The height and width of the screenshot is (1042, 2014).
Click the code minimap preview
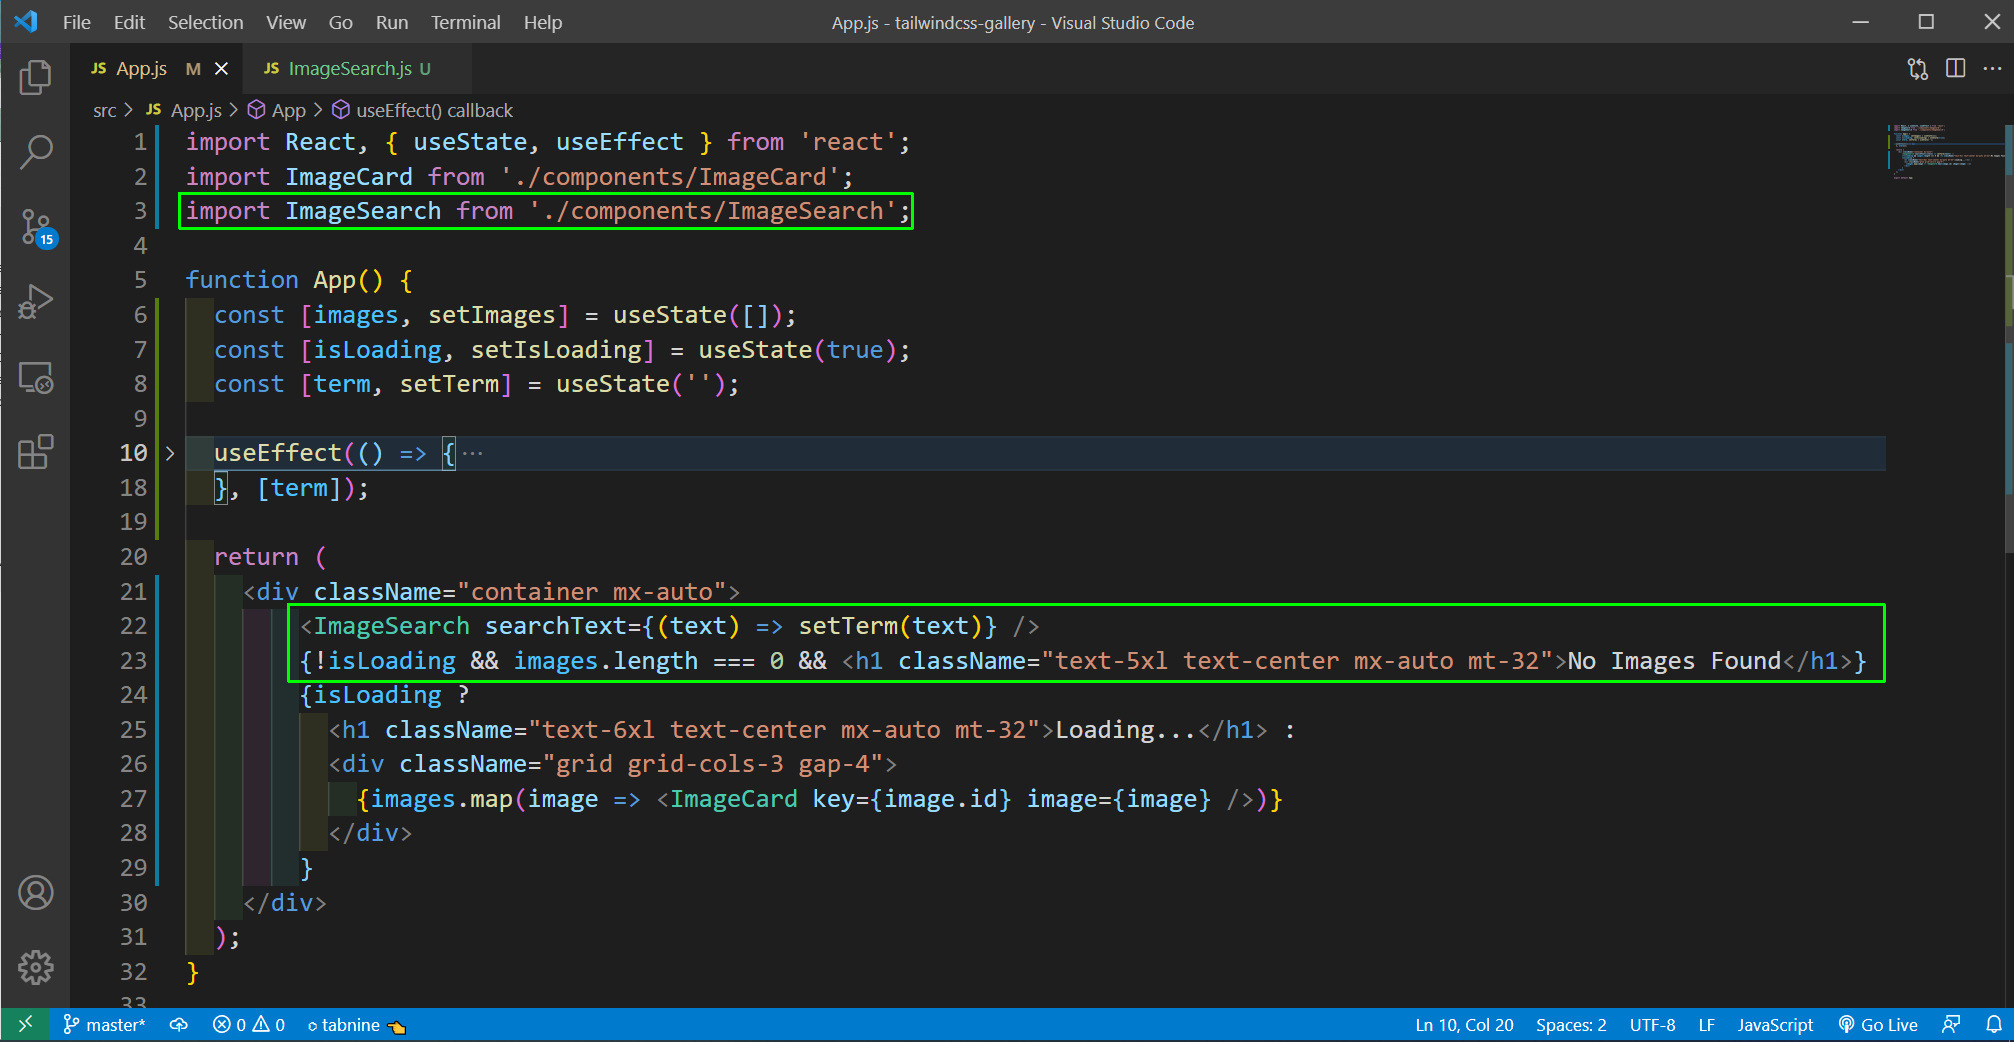(x=1944, y=151)
